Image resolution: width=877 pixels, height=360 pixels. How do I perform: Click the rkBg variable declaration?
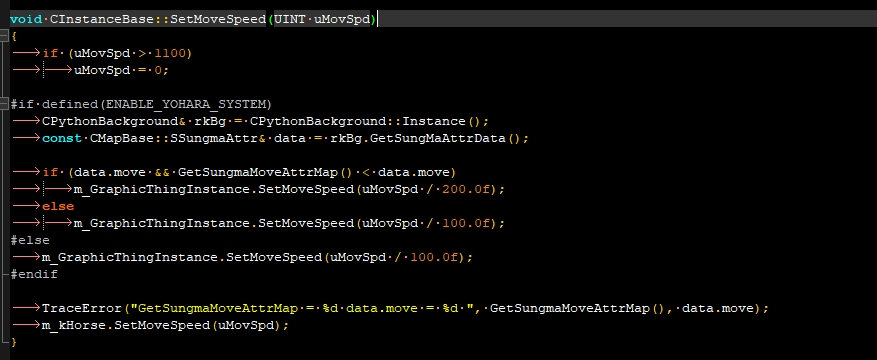[210, 121]
